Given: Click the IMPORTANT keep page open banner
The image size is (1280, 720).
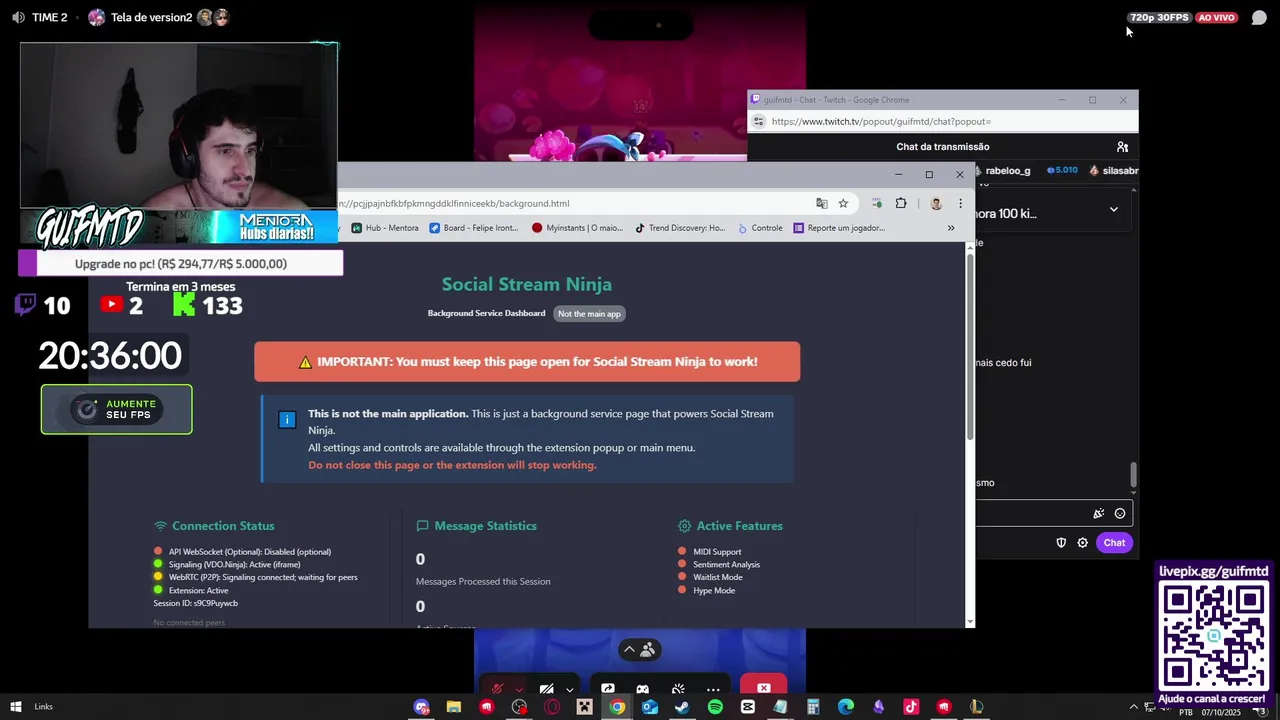Looking at the screenshot, I should coord(527,362).
